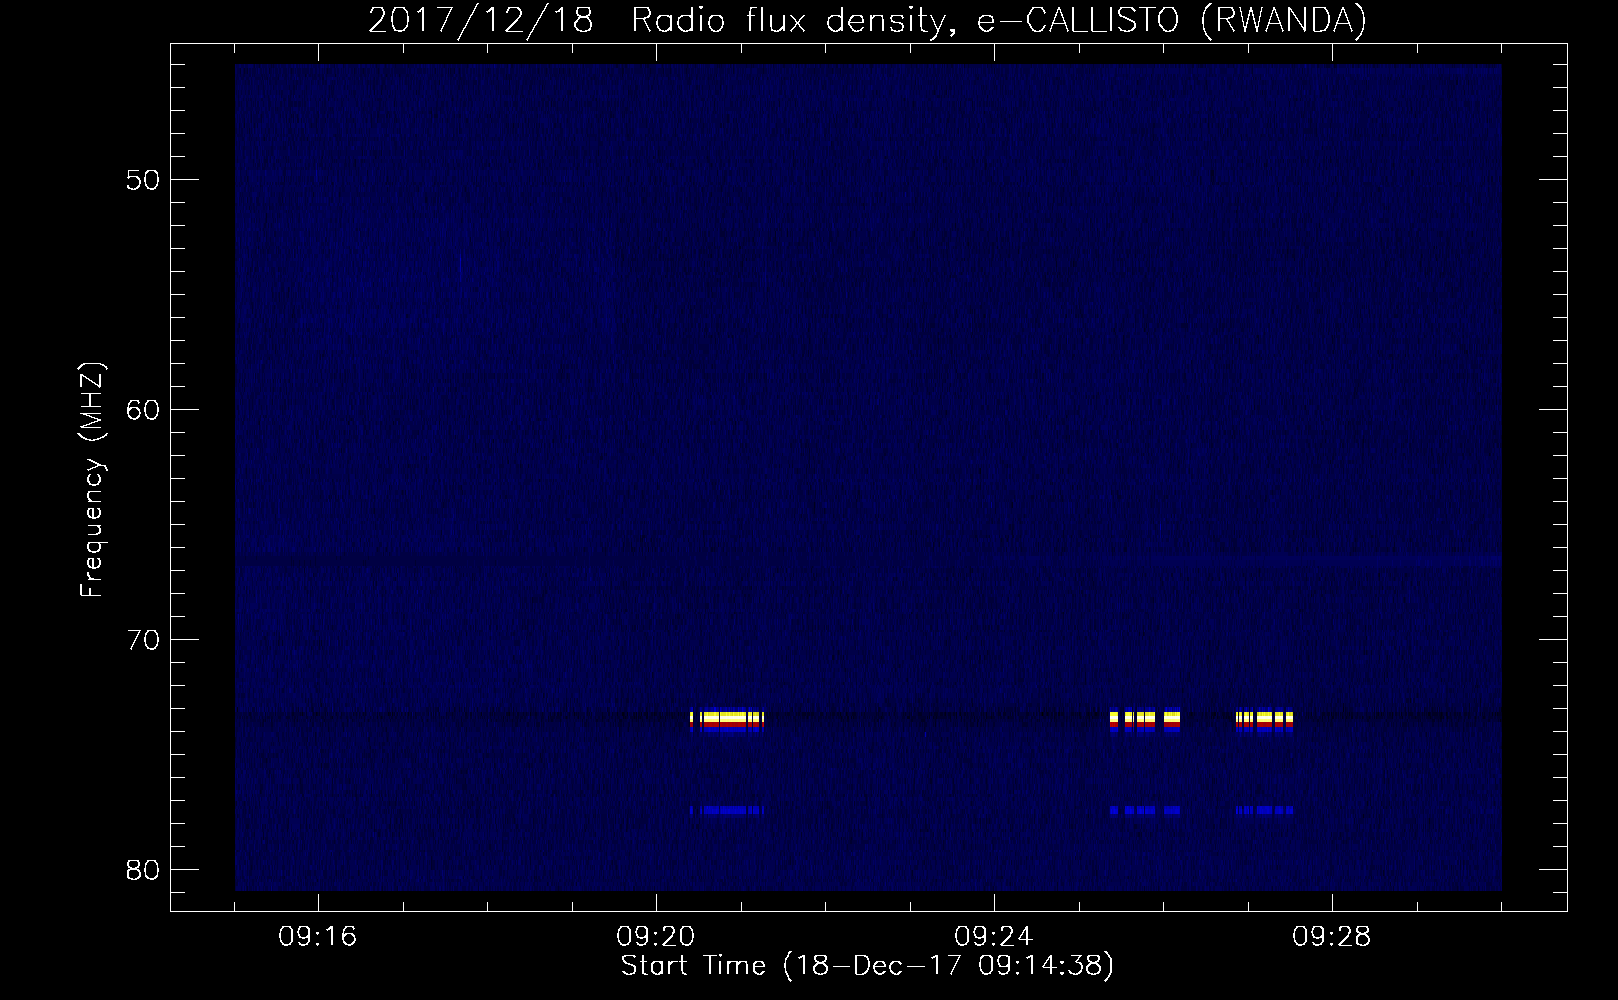Click the 09:20 time tick label
Image resolution: width=1618 pixels, height=1000 pixels.
(x=656, y=938)
